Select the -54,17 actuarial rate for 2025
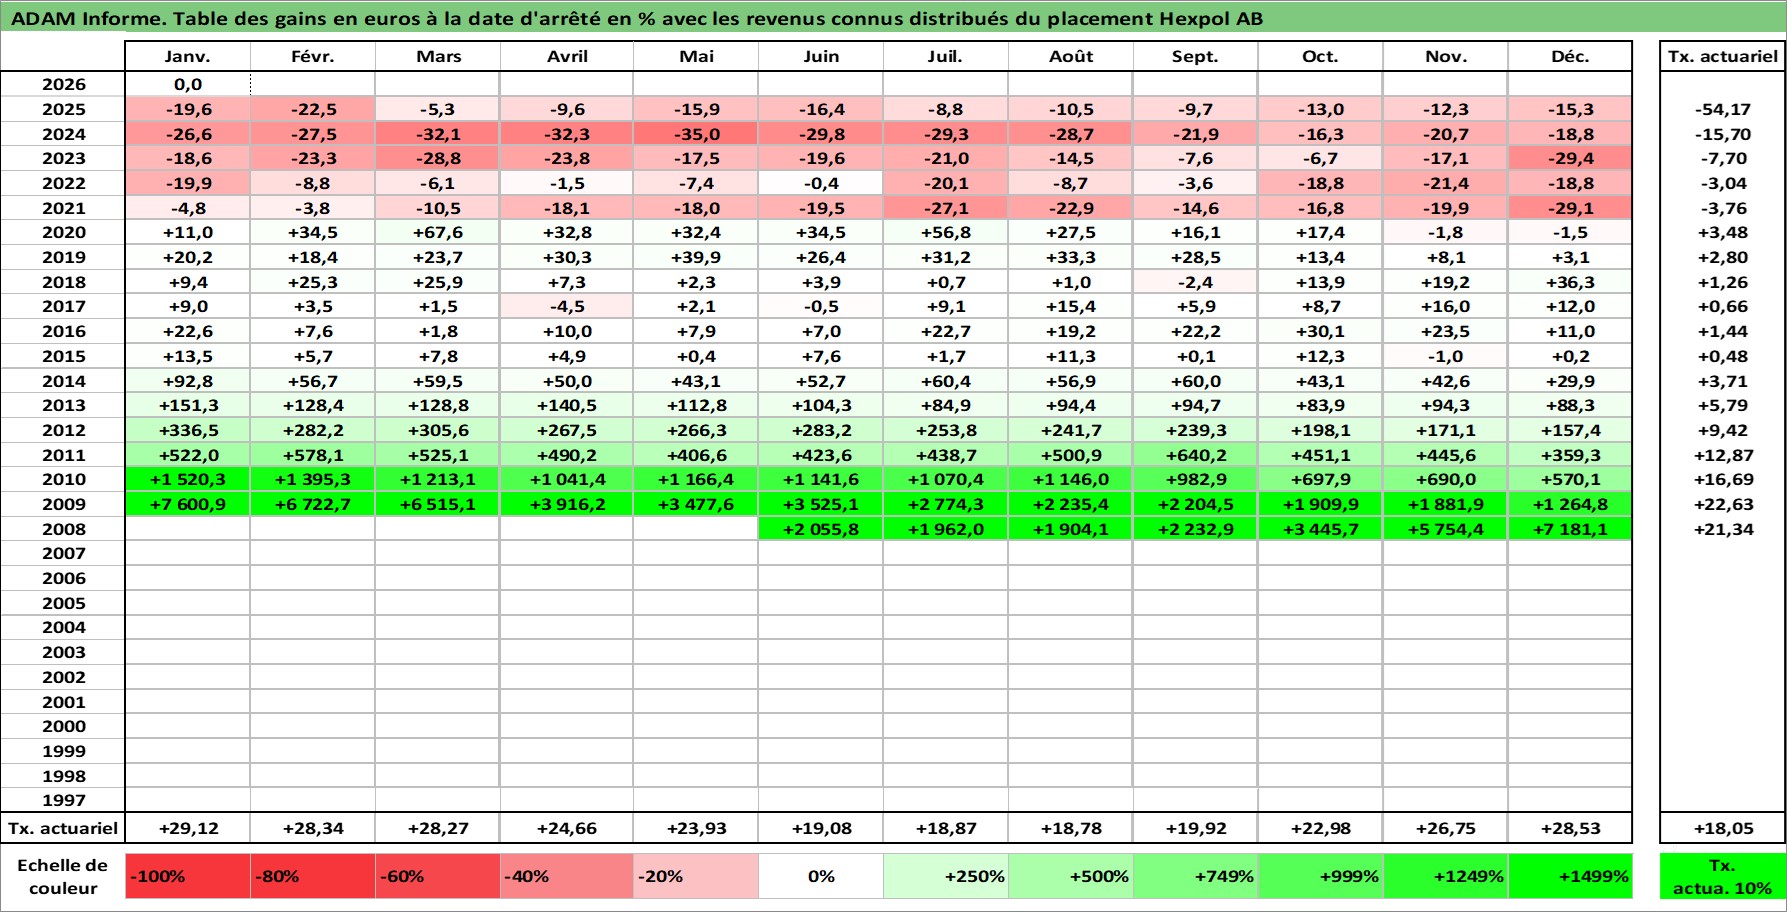The image size is (1787, 912). (1723, 109)
